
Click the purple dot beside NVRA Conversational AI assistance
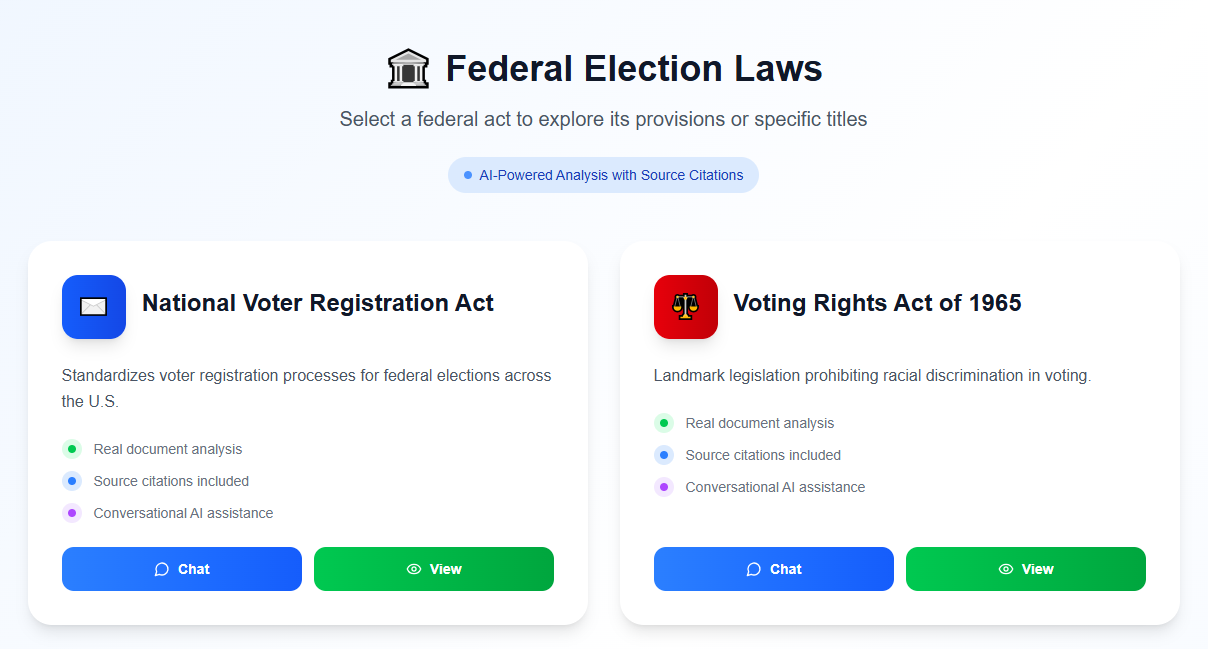coord(72,513)
